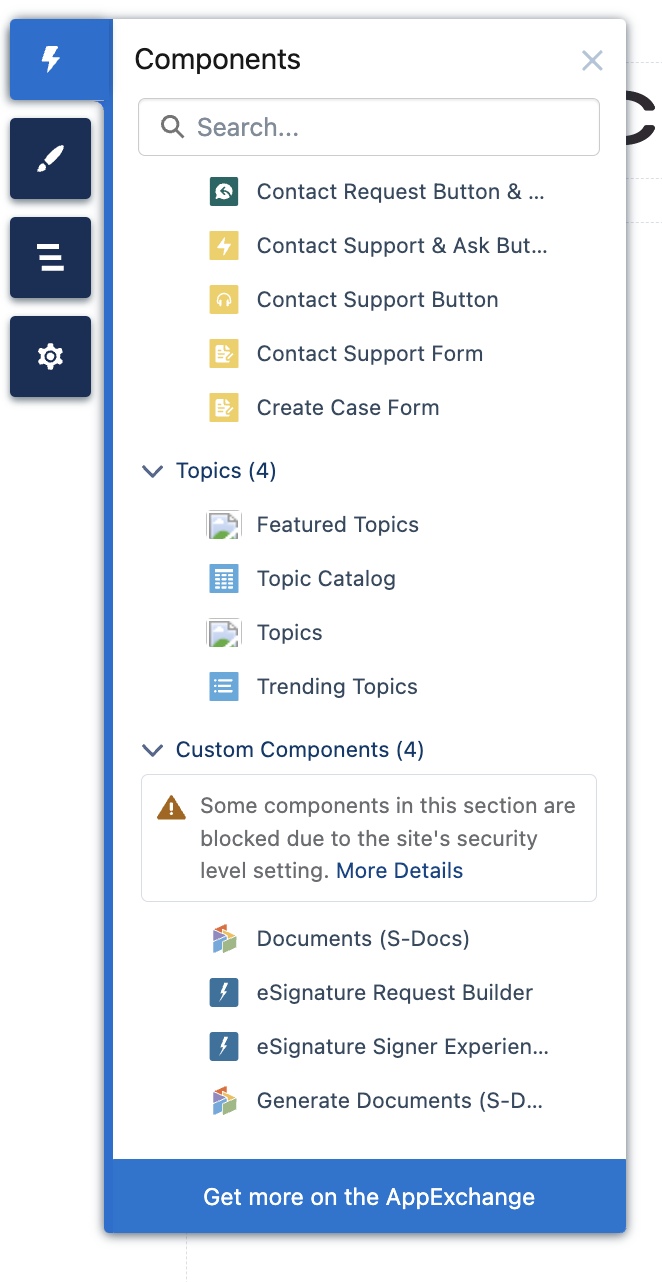The width and height of the screenshot is (662, 1282).
Task: Open Settings via the gear icon
Action: (49, 356)
